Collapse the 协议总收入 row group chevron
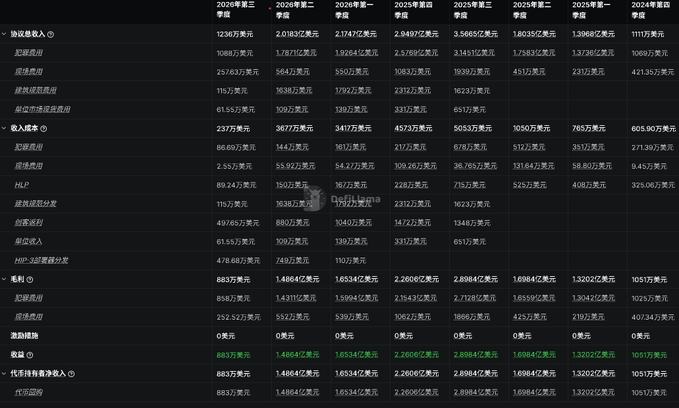The image size is (679, 408). 4,34
